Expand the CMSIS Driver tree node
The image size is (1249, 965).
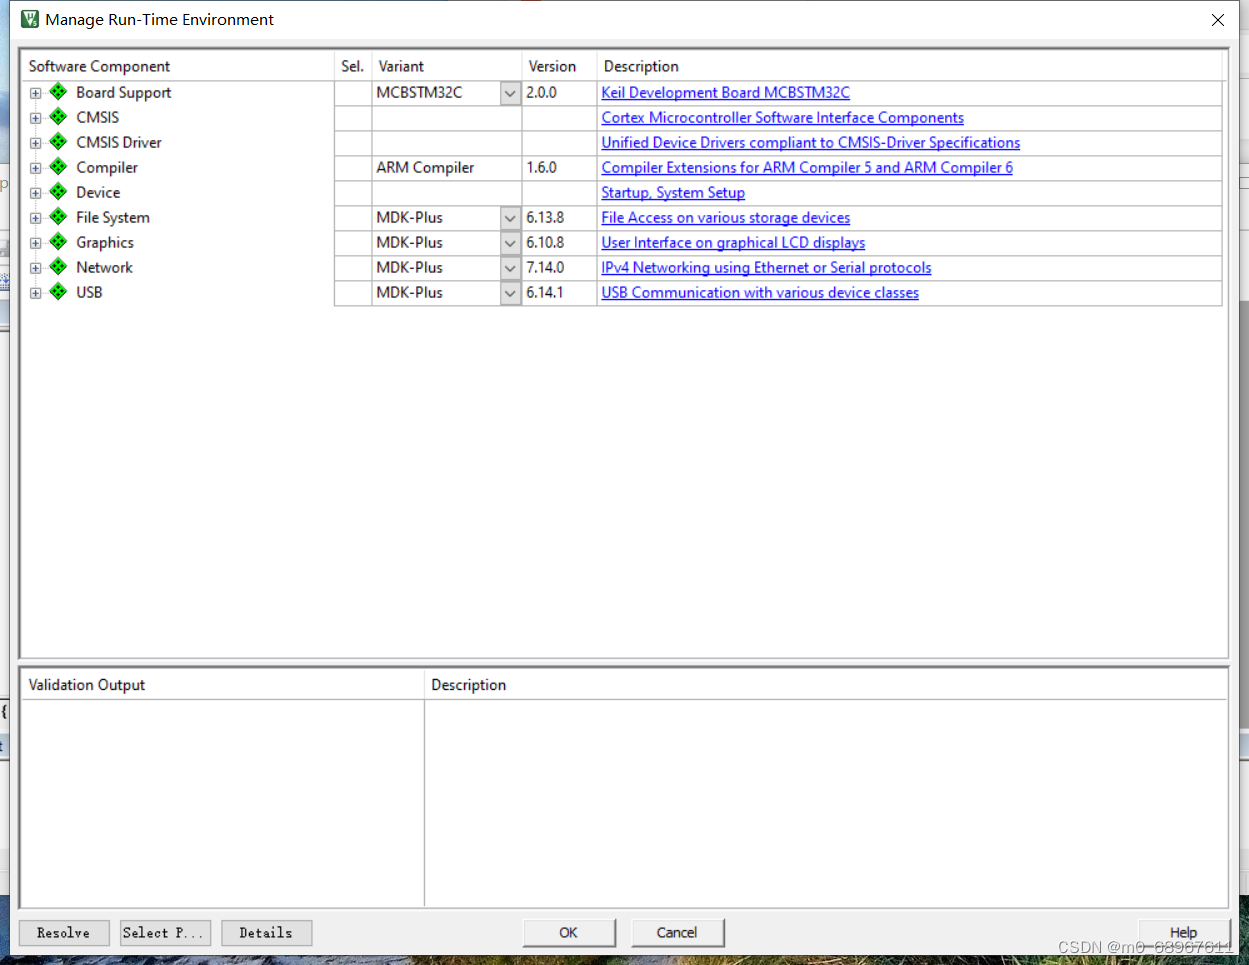[x=36, y=143]
